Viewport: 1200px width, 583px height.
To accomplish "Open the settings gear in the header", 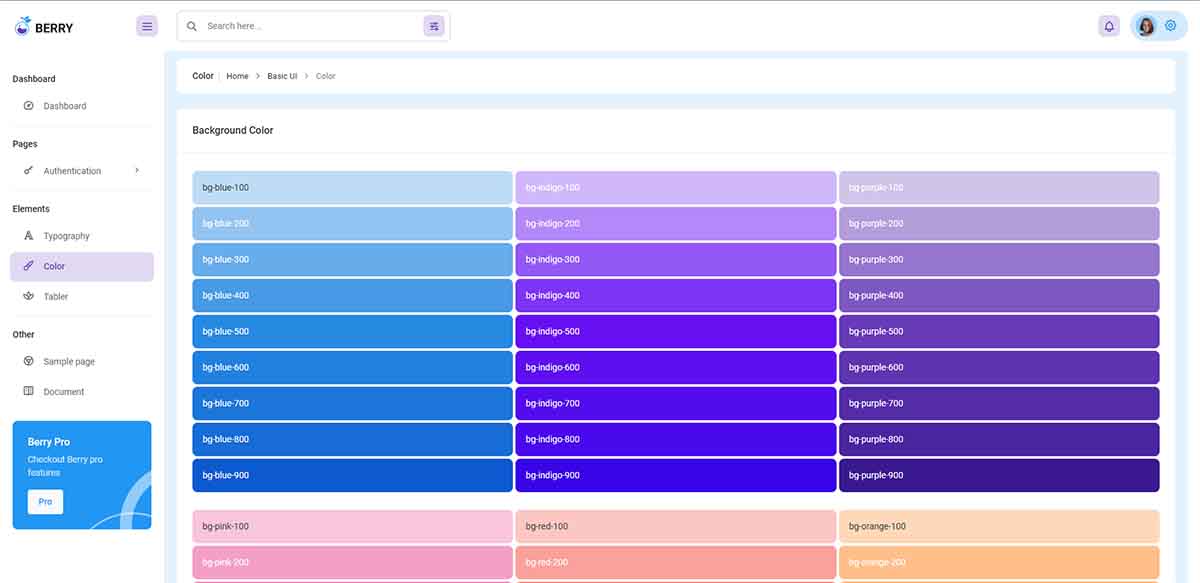I will pos(1170,25).
